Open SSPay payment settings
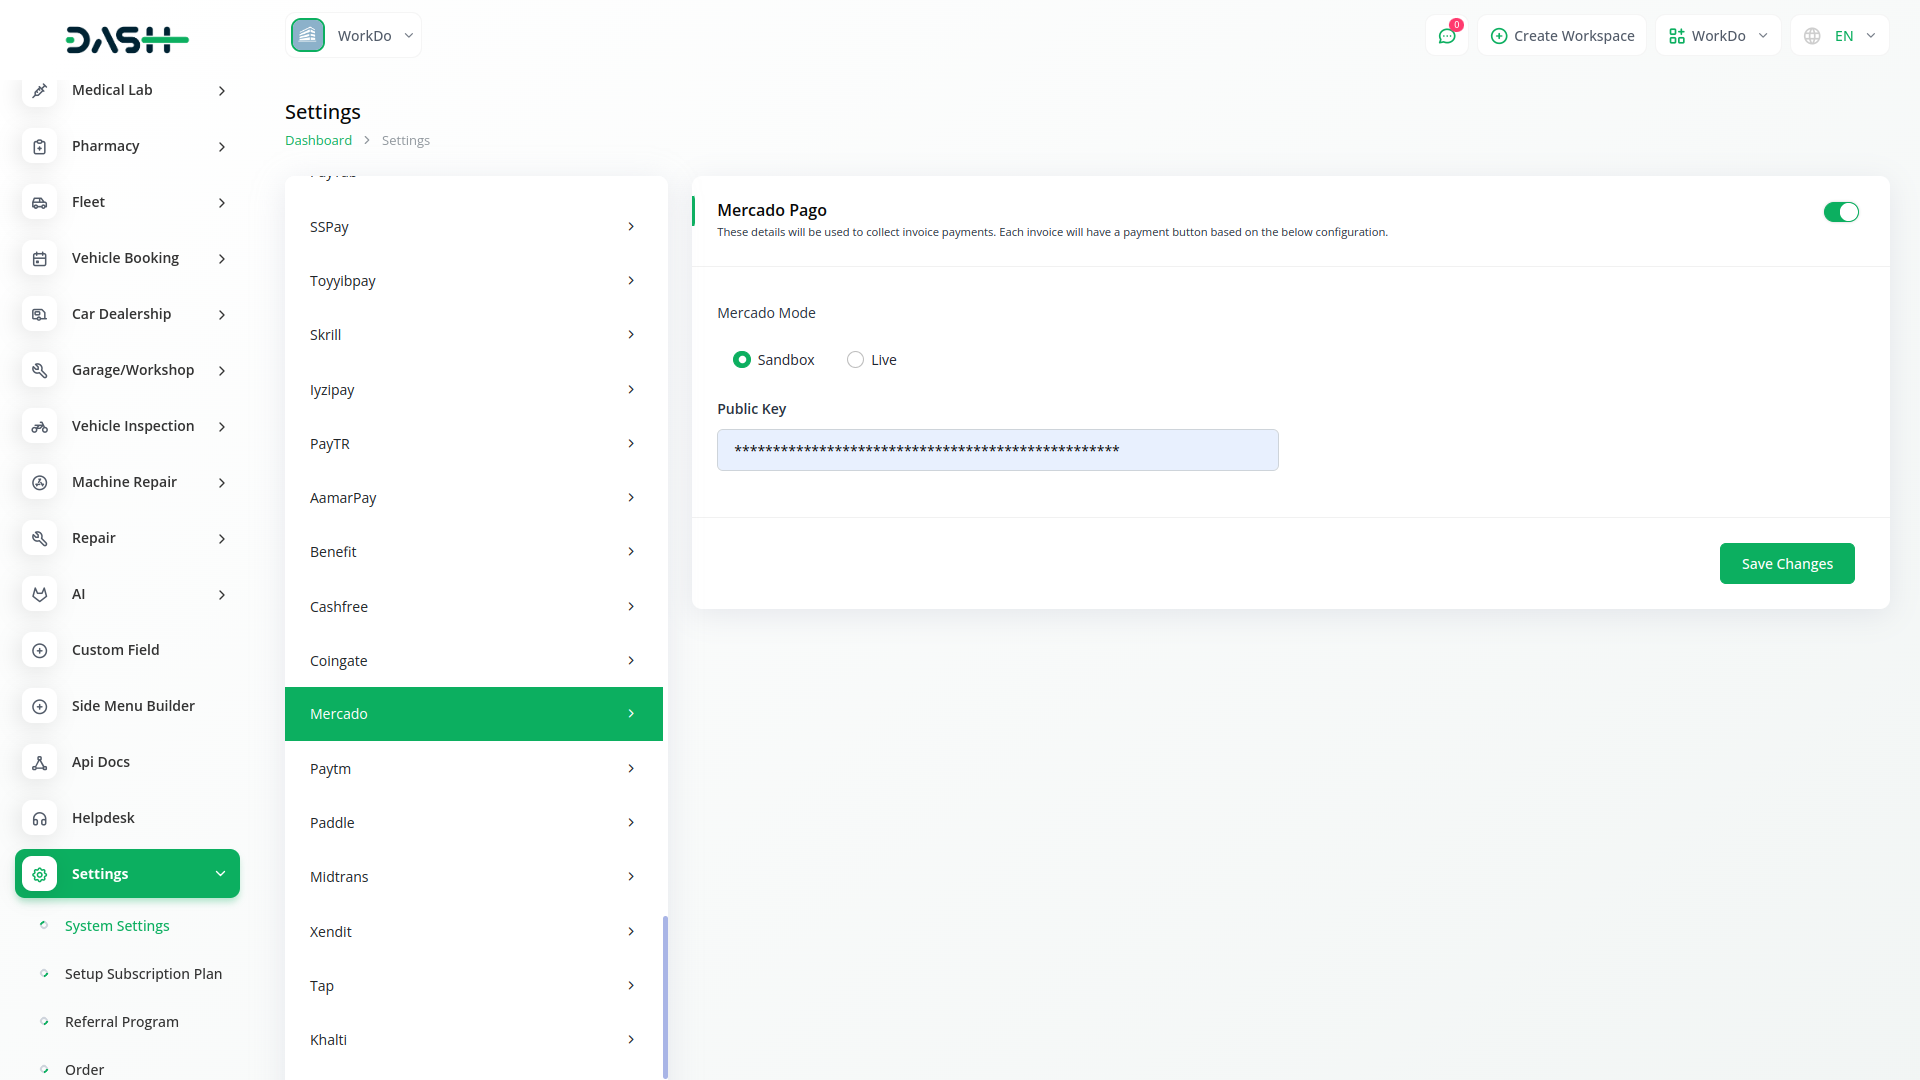 [x=474, y=227]
